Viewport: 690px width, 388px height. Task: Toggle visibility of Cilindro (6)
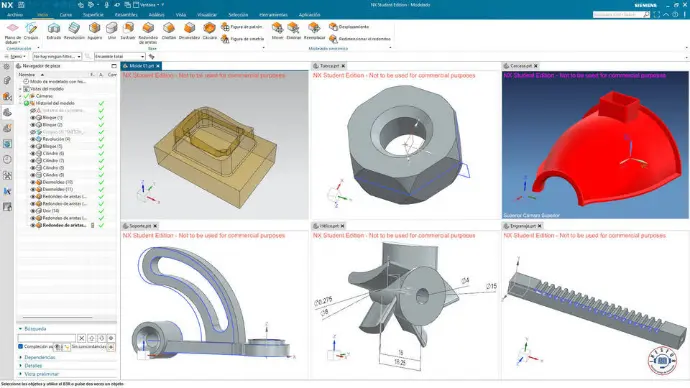pyautogui.click(x=33, y=154)
